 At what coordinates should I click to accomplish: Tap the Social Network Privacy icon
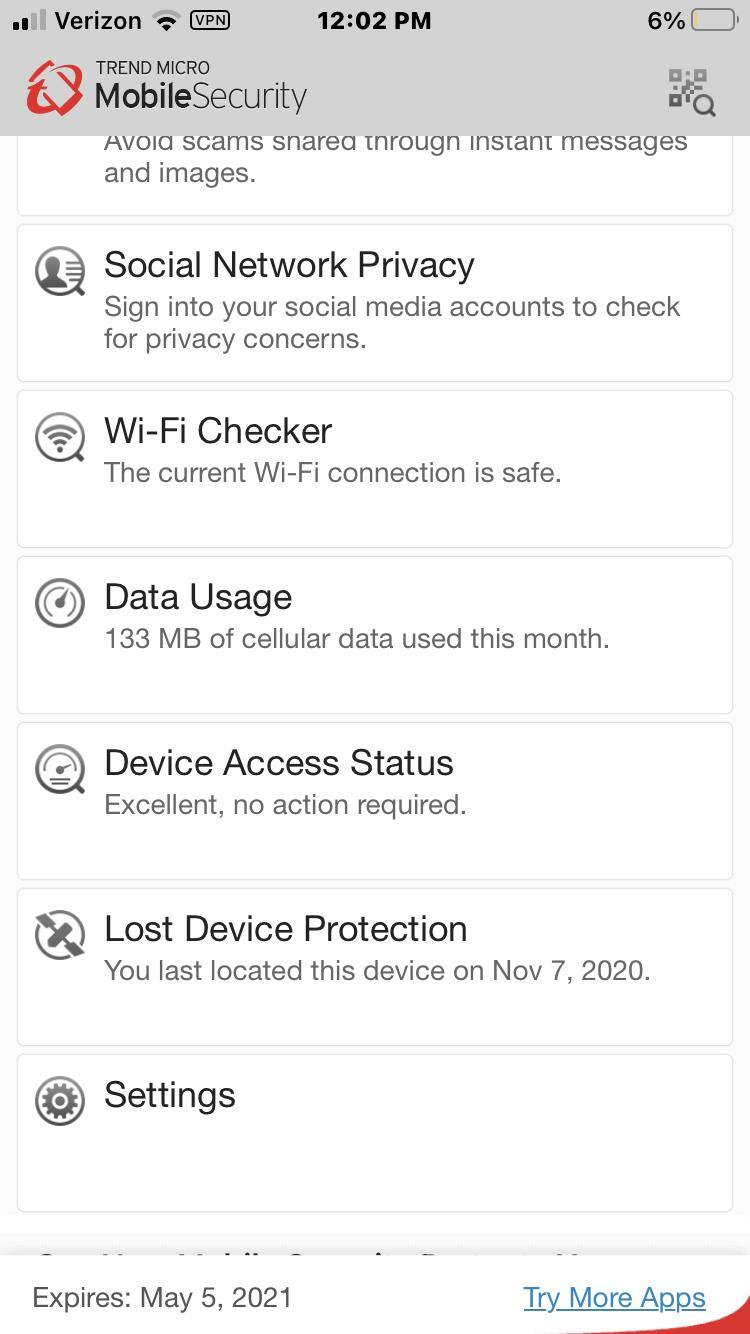tap(60, 272)
